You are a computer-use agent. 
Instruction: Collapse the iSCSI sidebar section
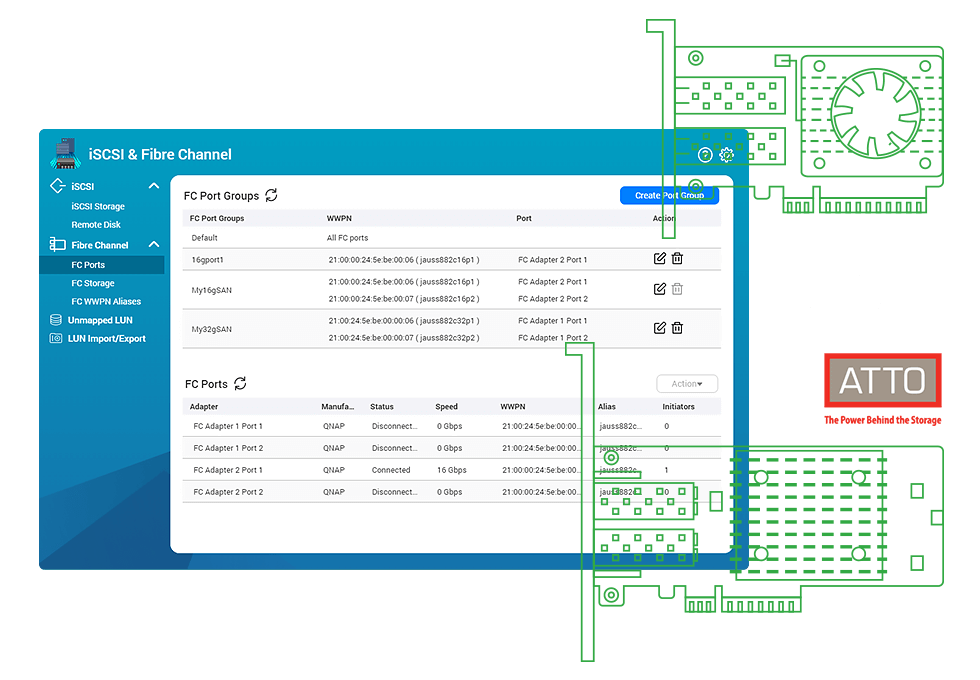pos(153,186)
